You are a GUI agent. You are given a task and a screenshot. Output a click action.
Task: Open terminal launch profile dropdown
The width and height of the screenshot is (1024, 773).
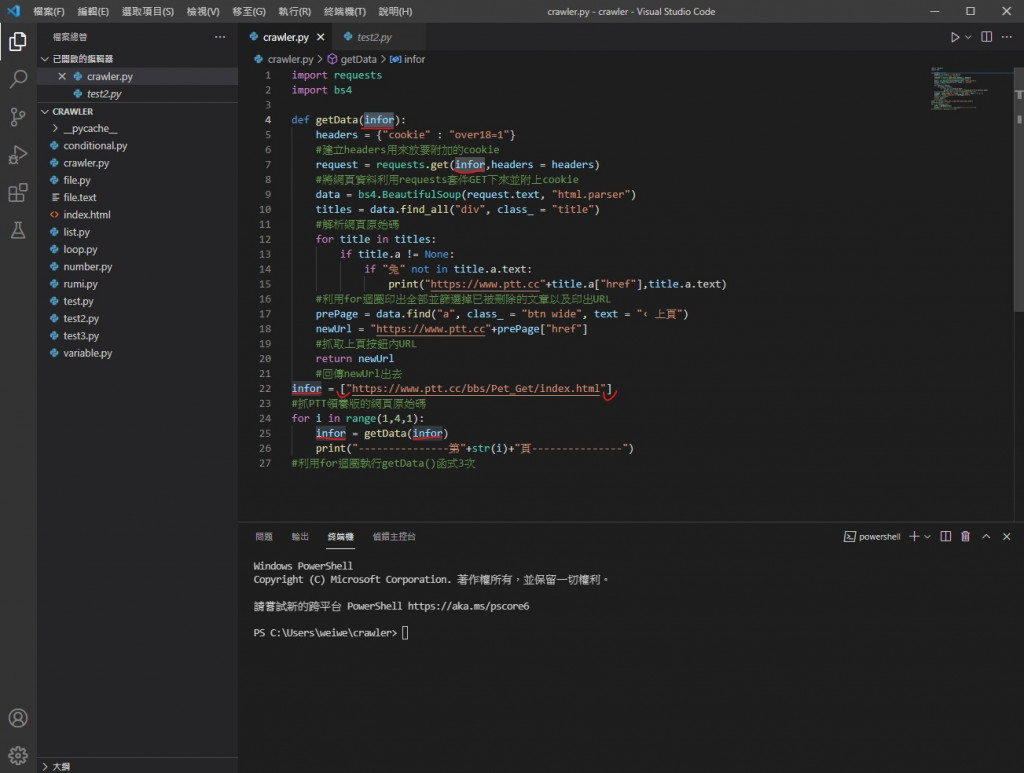927,537
